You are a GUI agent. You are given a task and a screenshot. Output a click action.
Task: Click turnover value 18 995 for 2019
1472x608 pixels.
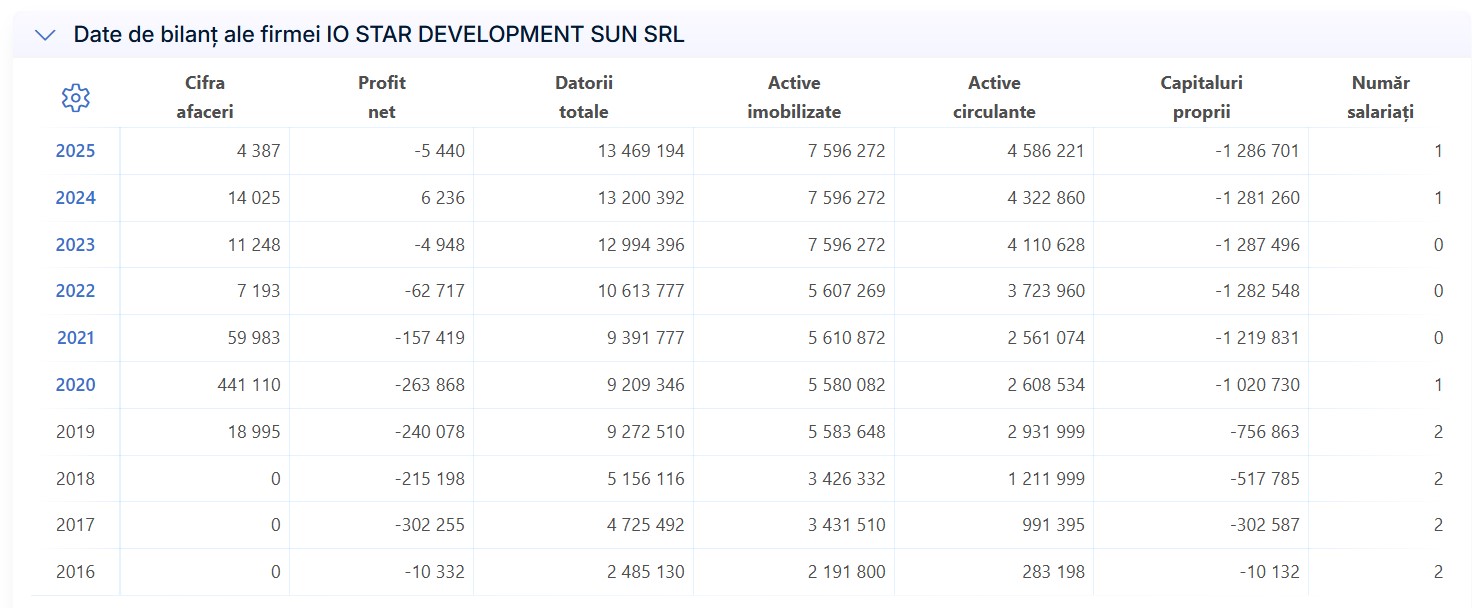coord(254,432)
